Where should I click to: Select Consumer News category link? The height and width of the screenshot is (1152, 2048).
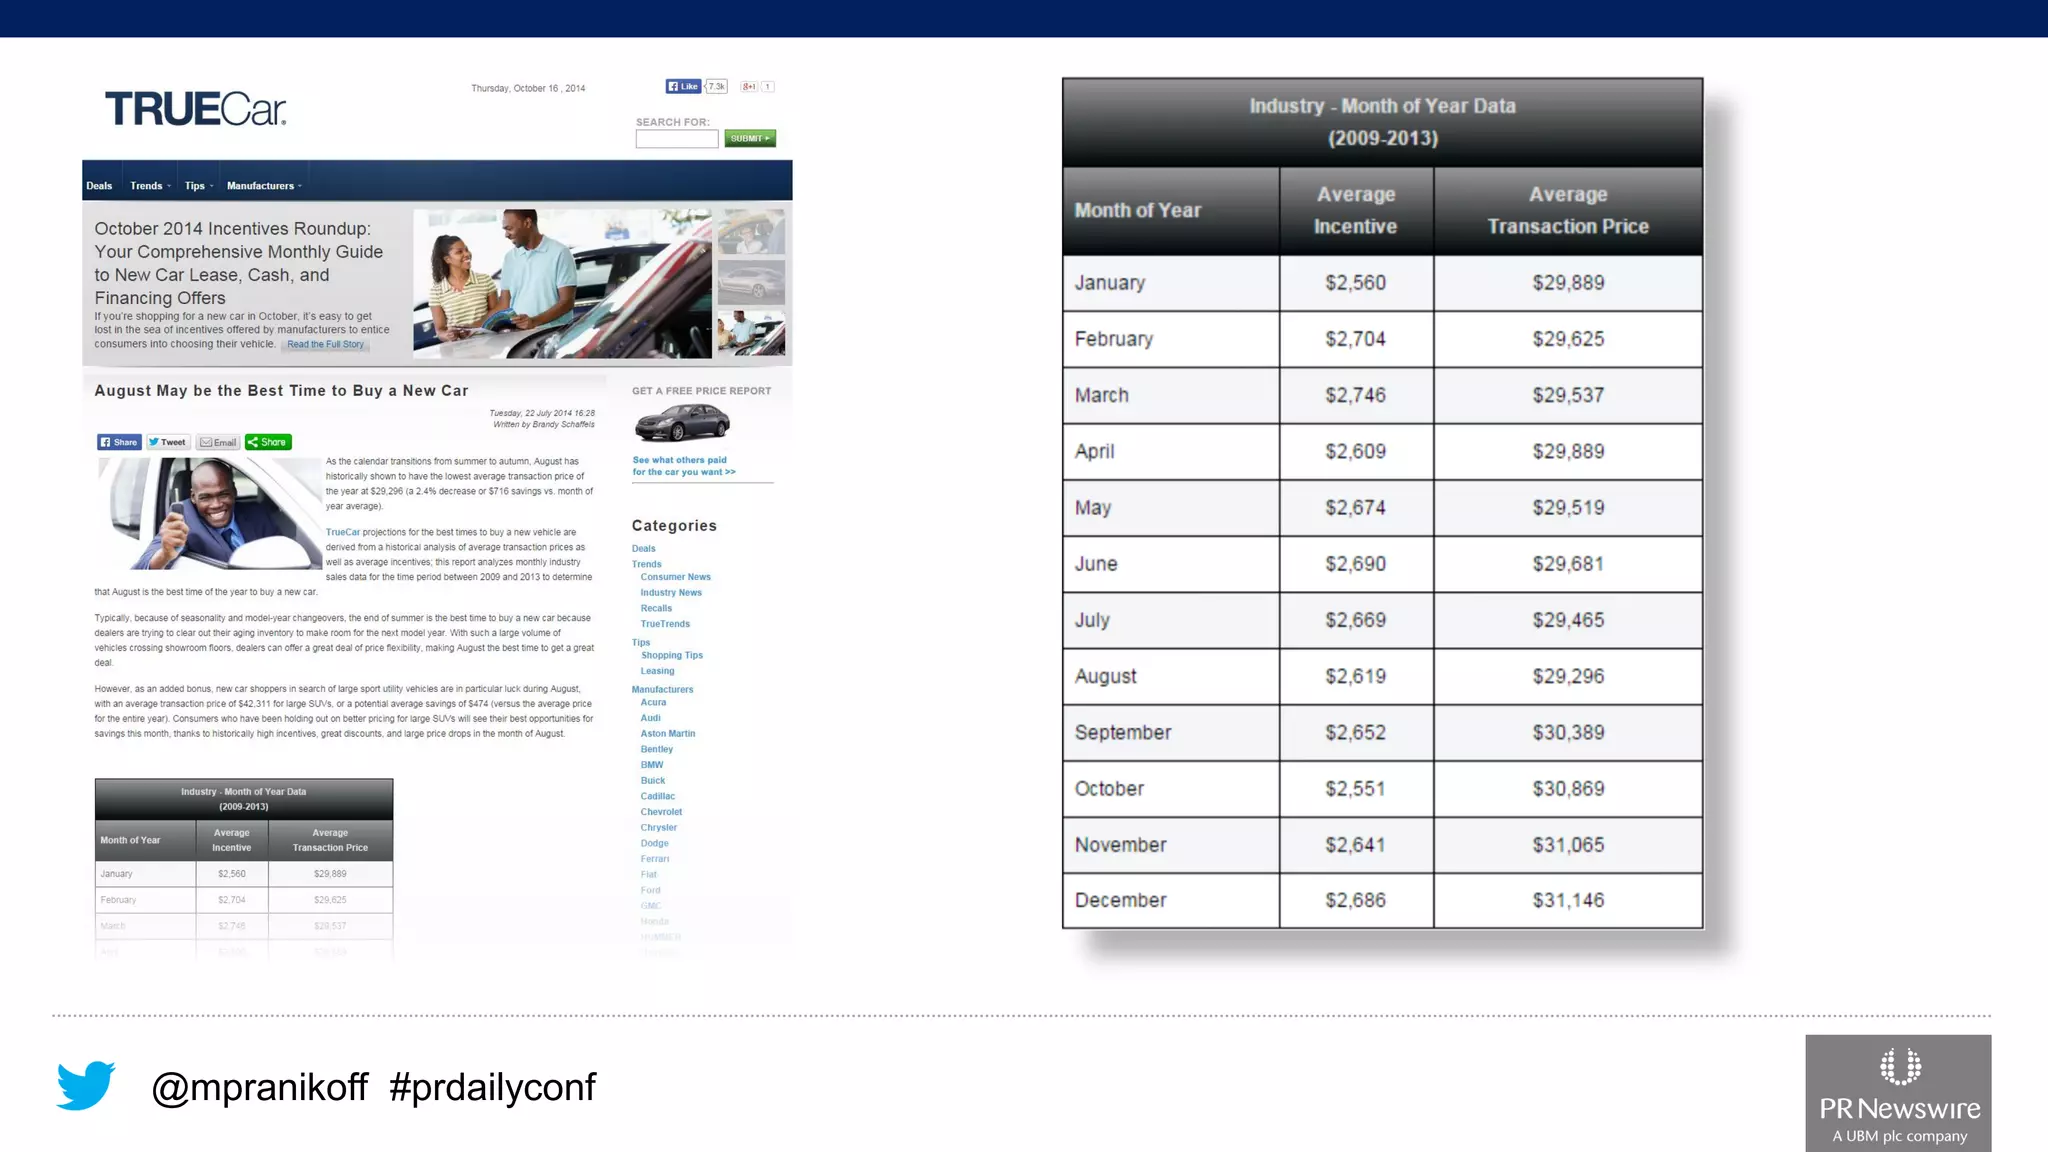tap(675, 577)
